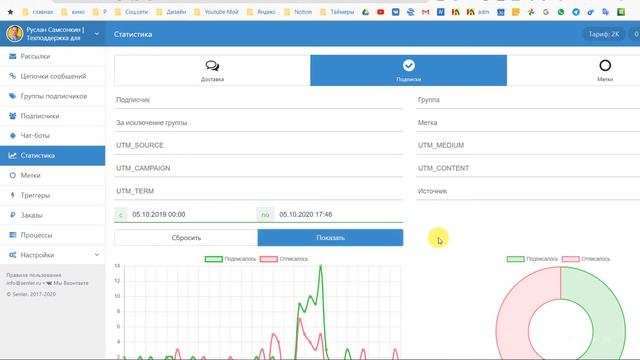Viewport: 640px width, 360px height.
Task: Click the end date field 05.10.2020 17:46
Action: (339, 214)
